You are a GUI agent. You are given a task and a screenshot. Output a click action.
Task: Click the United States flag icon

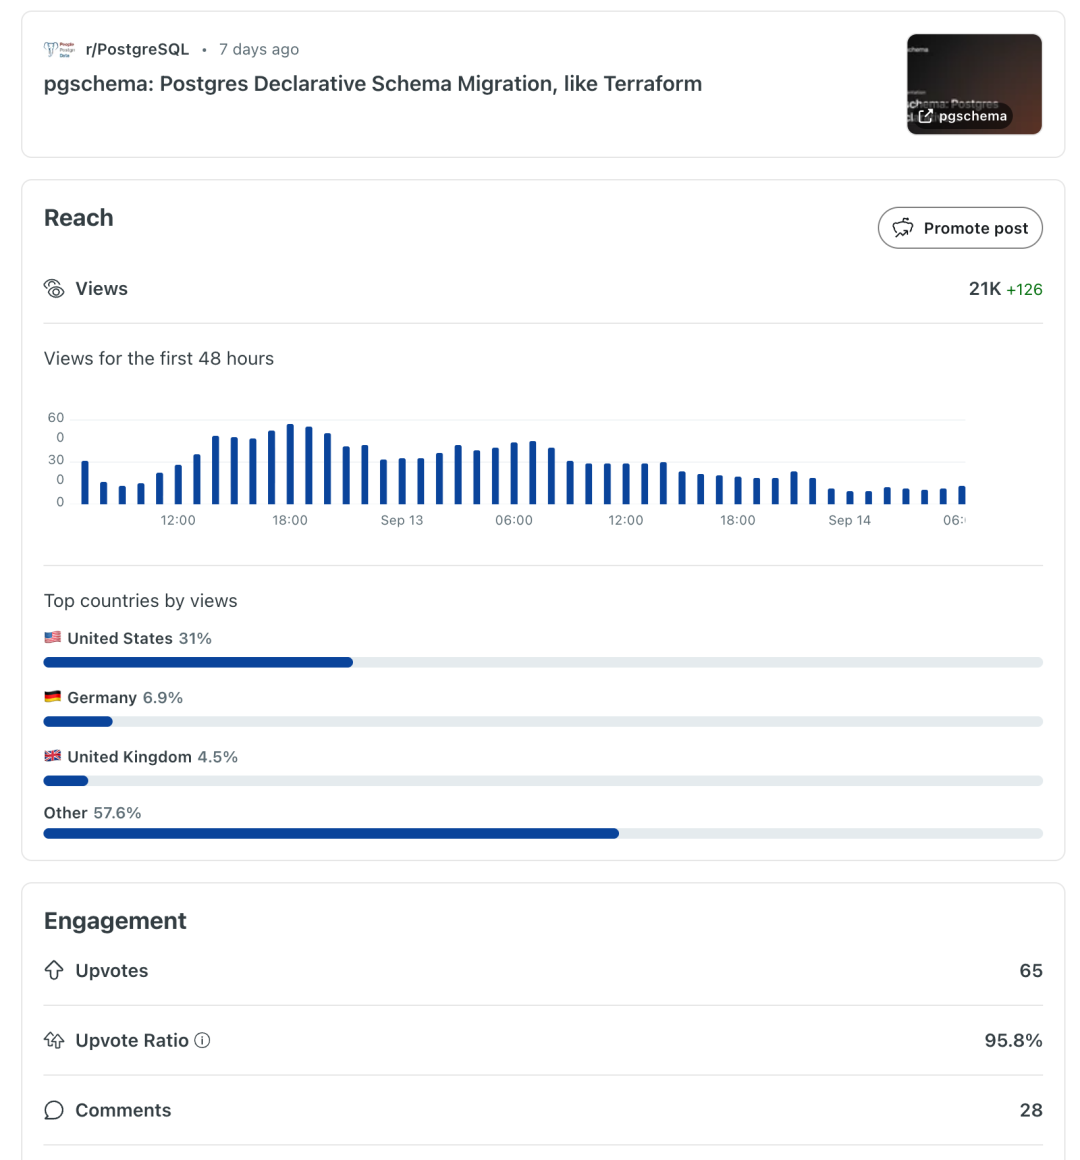(53, 637)
